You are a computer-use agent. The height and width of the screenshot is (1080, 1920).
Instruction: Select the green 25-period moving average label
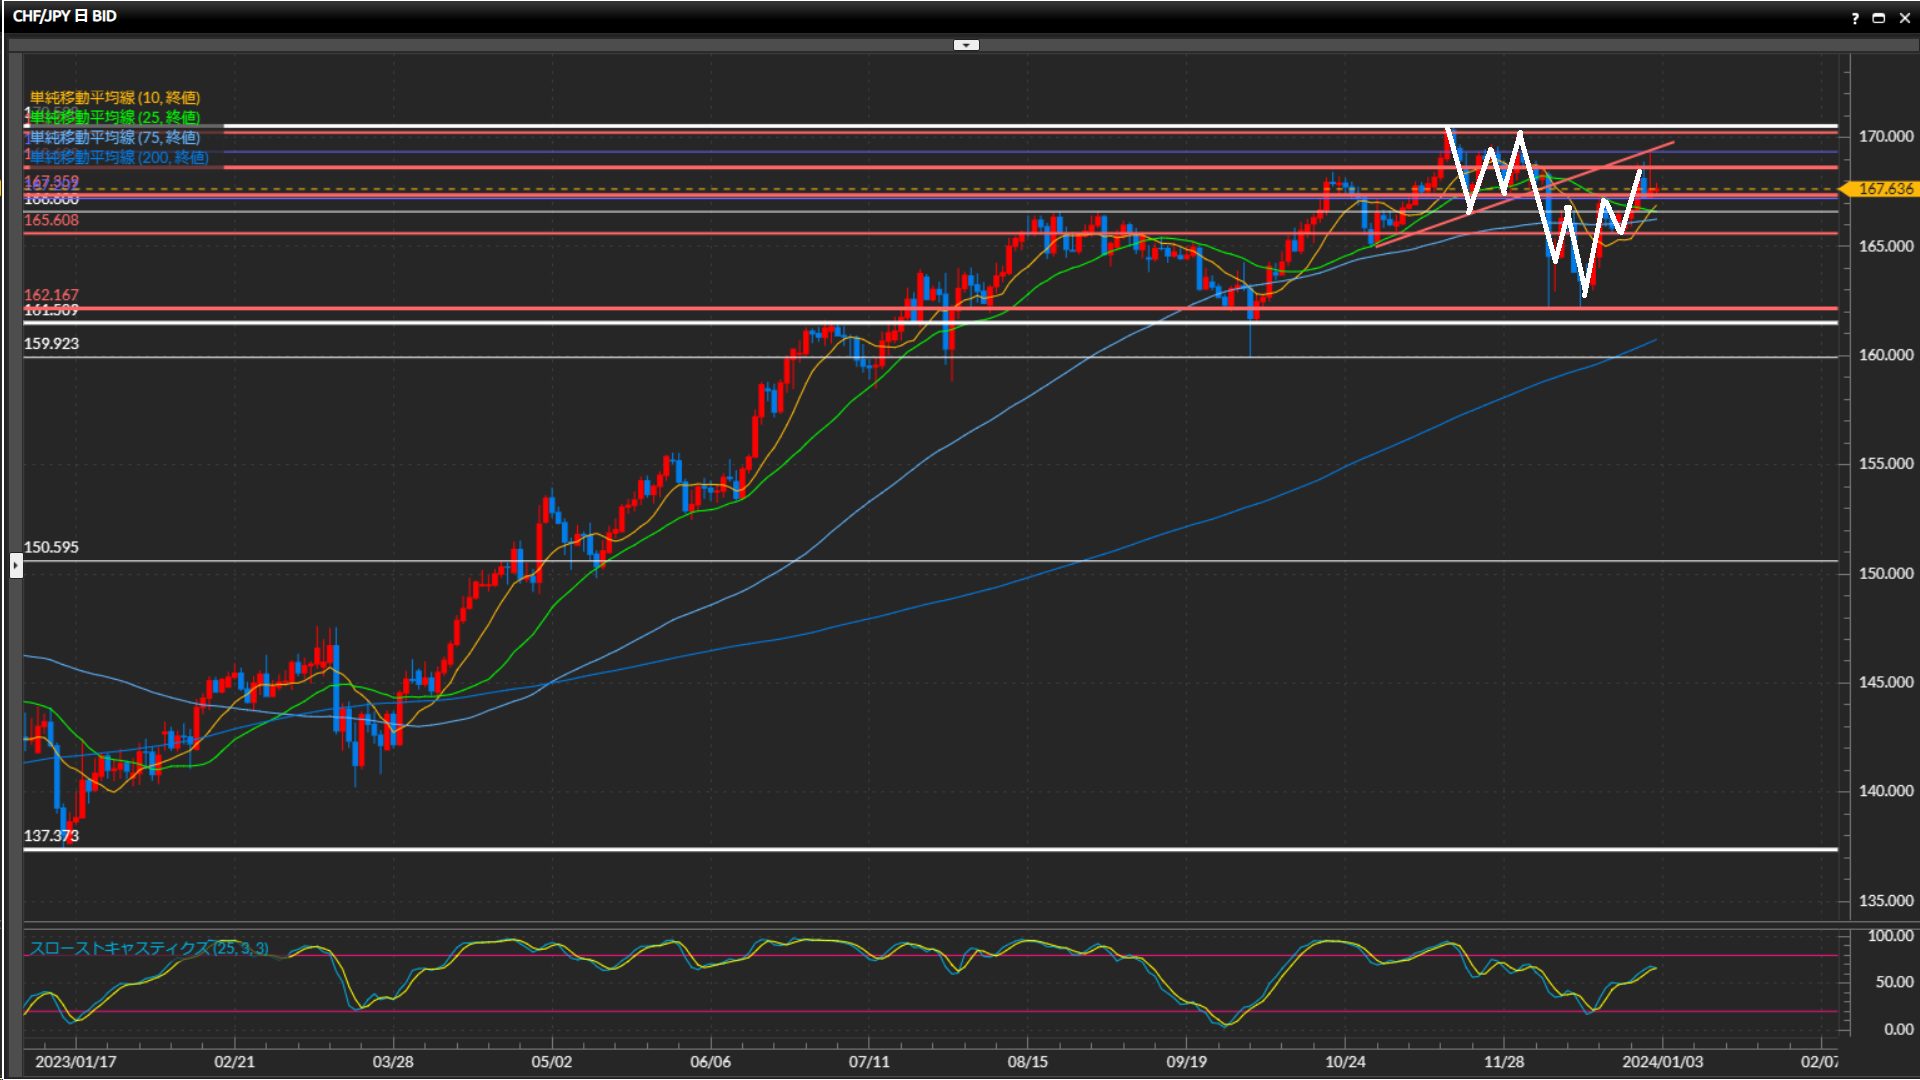click(114, 117)
